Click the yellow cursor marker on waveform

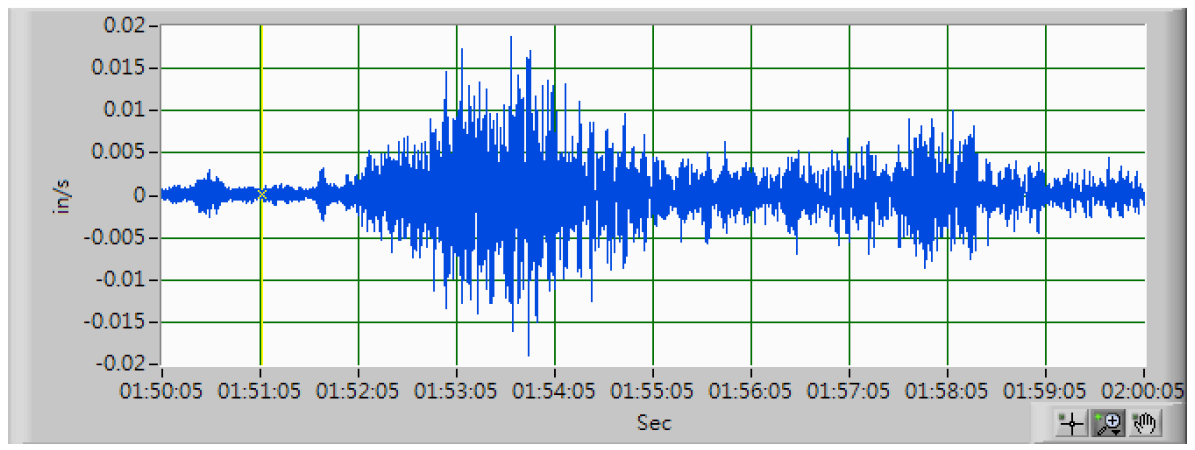(261, 194)
